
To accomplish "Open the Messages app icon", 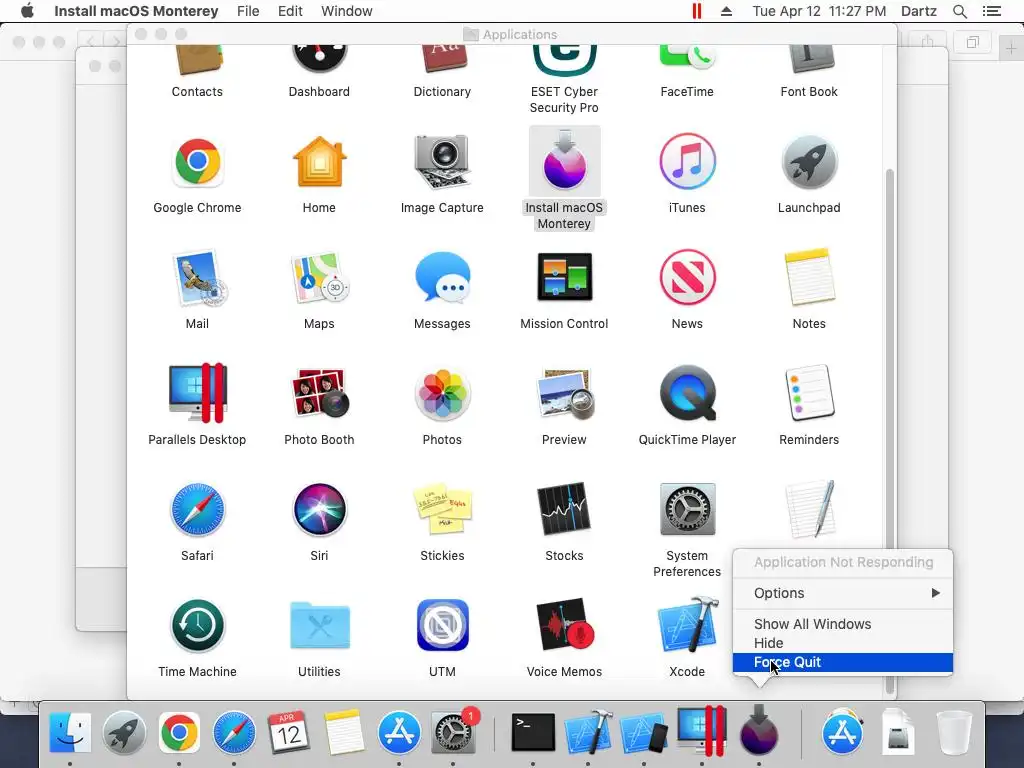I will [442, 278].
